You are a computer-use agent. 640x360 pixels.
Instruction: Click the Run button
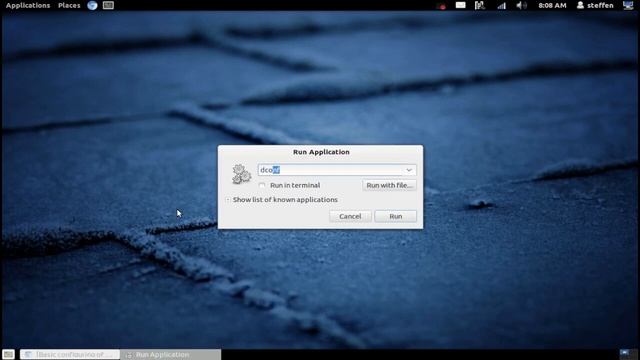click(396, 216)
